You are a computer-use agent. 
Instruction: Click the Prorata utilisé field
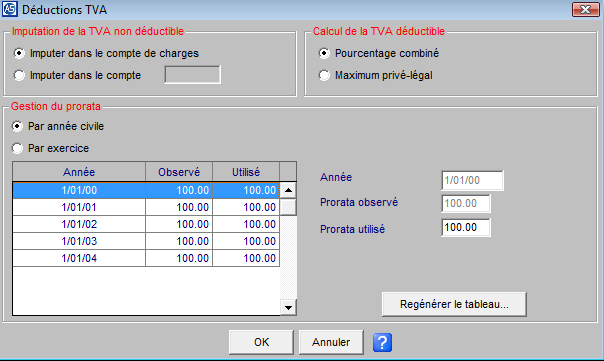click(466, 227)
